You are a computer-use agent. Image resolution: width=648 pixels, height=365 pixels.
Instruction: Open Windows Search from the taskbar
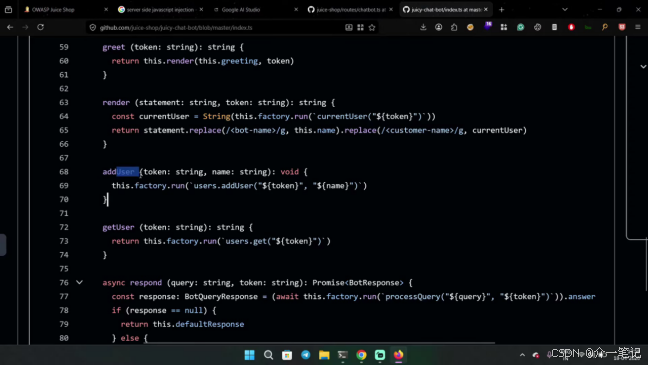268,355
